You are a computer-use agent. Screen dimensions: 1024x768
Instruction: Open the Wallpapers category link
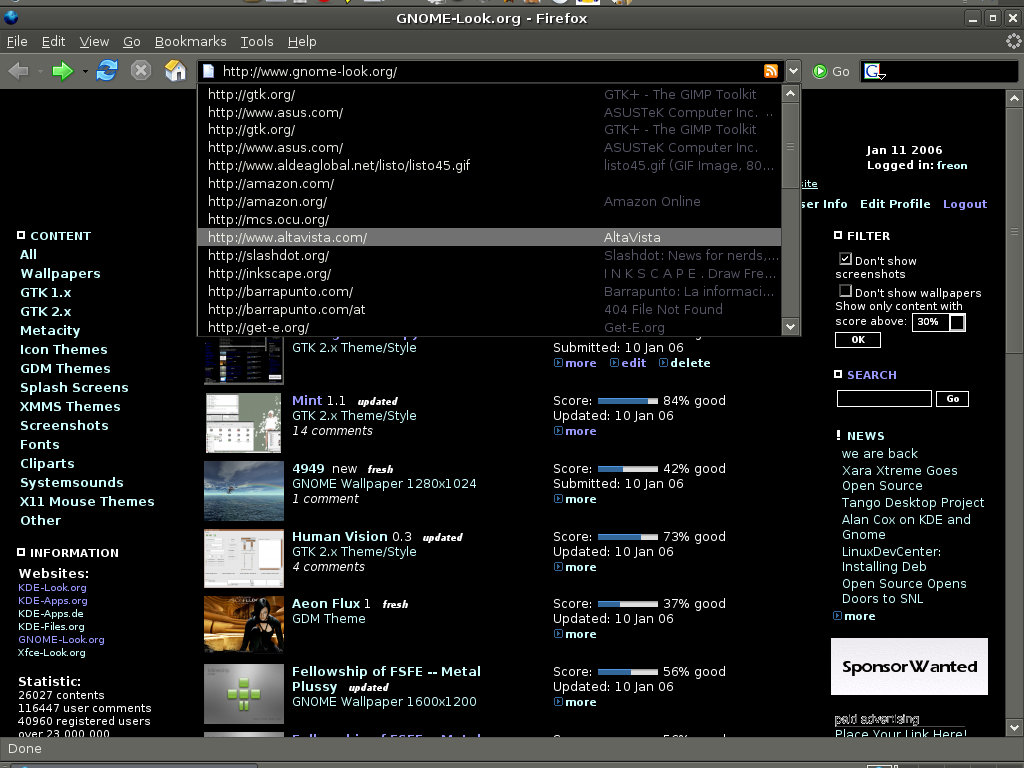[x=60, y=274]
